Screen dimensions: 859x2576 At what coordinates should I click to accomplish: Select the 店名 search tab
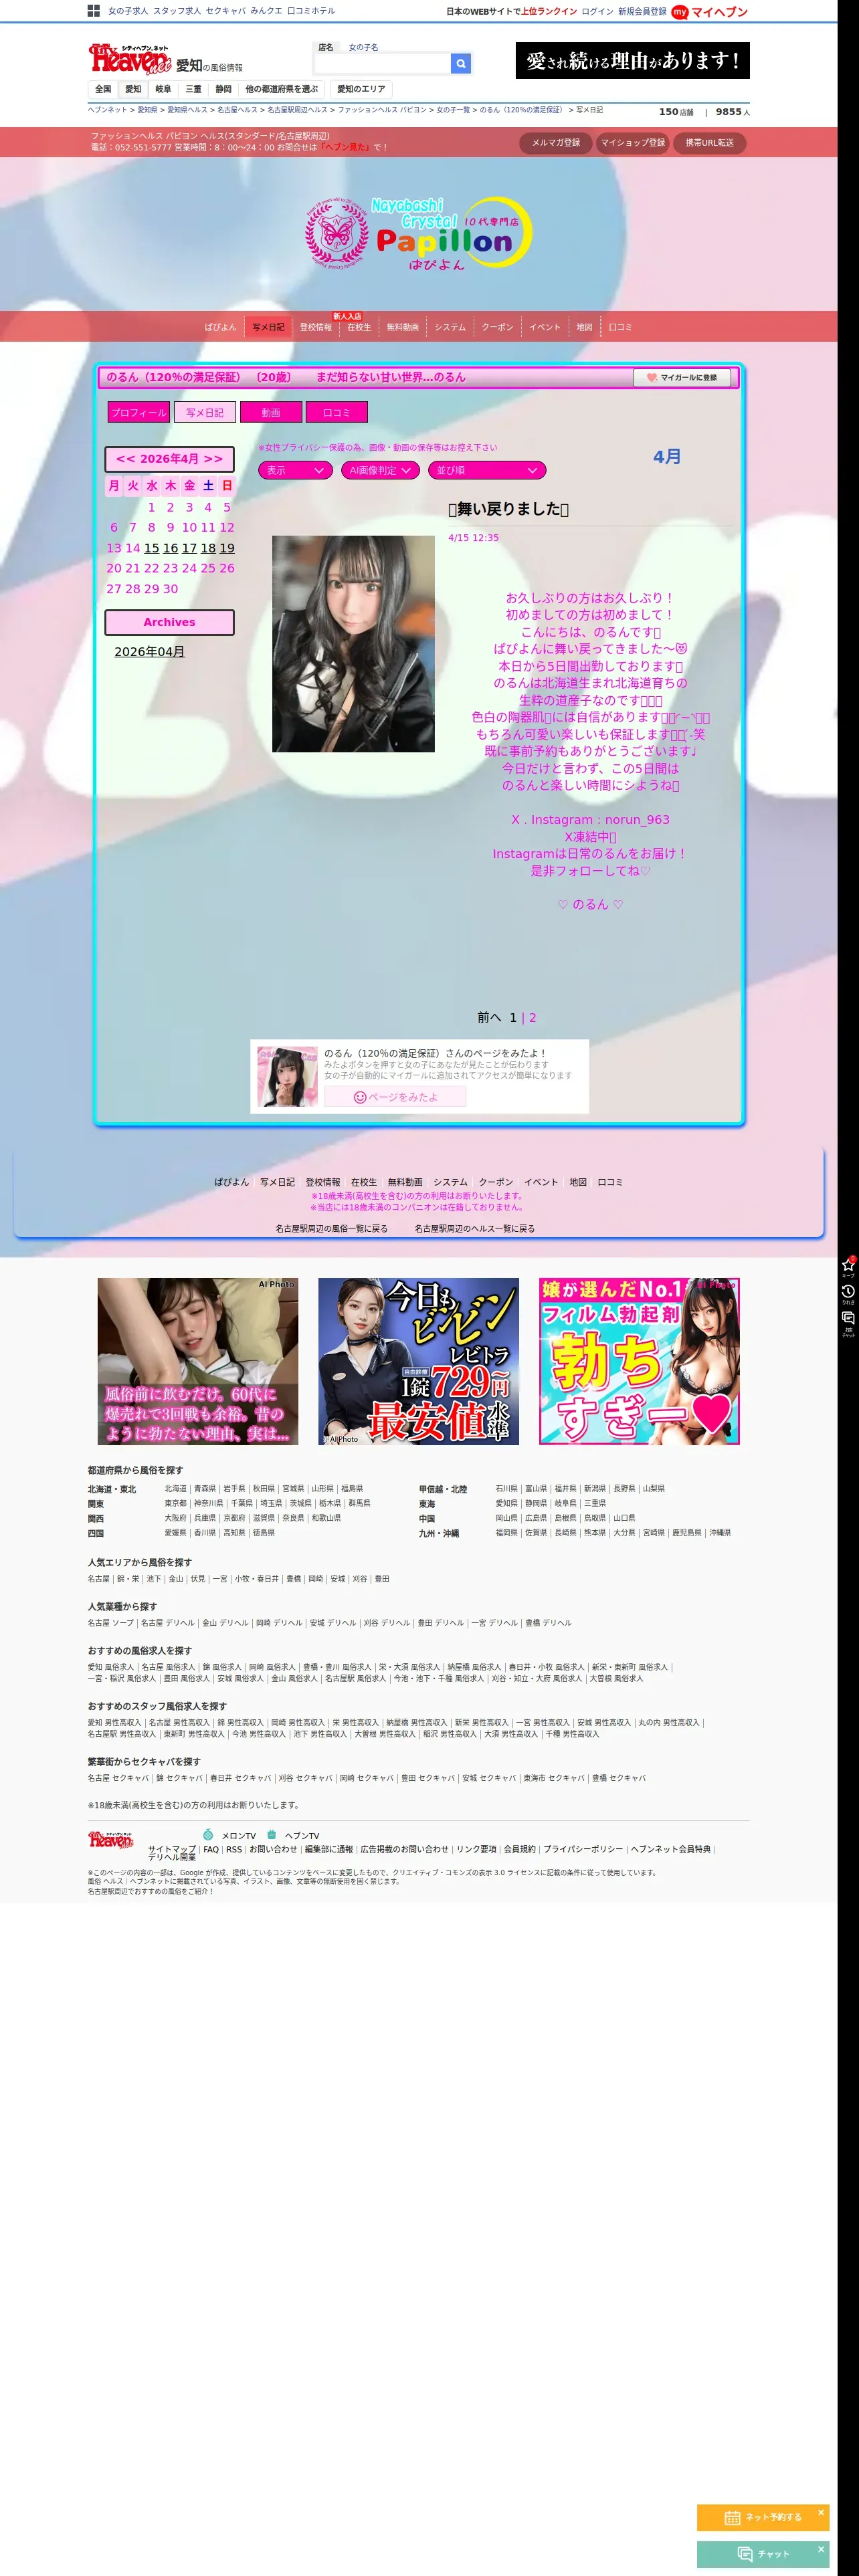pos(326,47)
